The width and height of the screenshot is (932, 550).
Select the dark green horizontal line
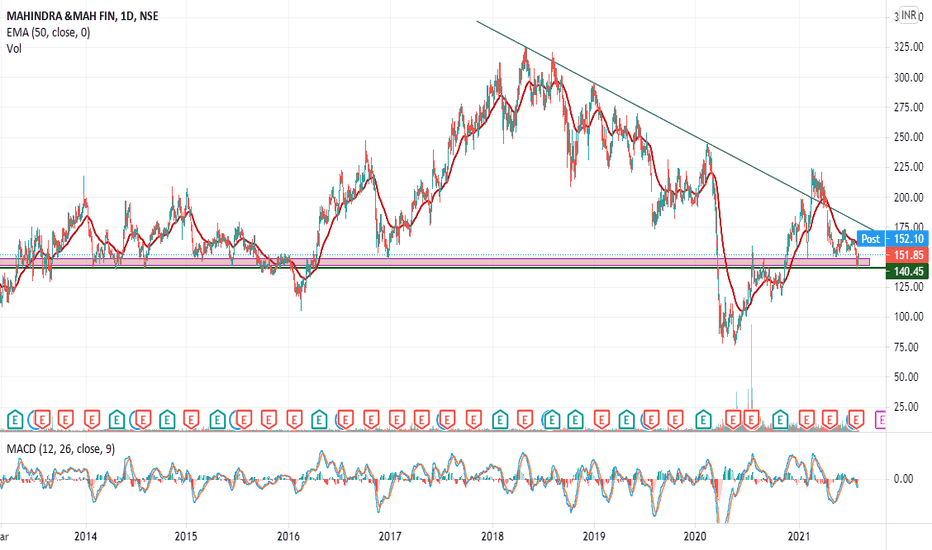[443, 268]
